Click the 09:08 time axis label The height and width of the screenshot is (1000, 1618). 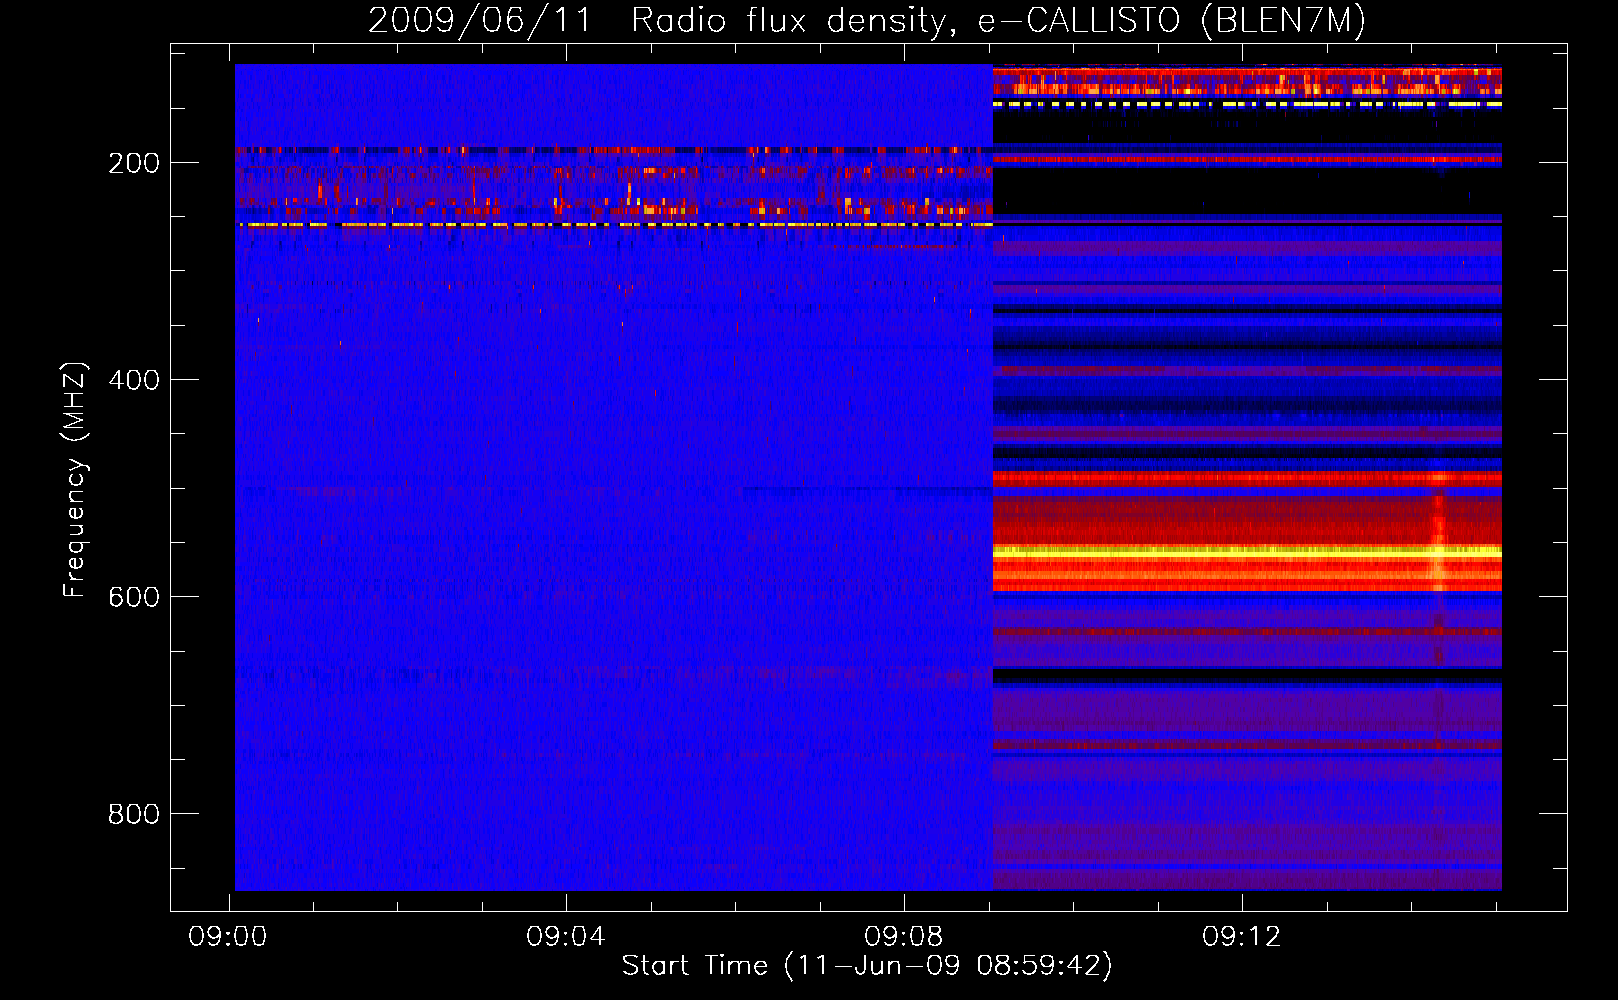pyautogui.click(x=904, y=937)
